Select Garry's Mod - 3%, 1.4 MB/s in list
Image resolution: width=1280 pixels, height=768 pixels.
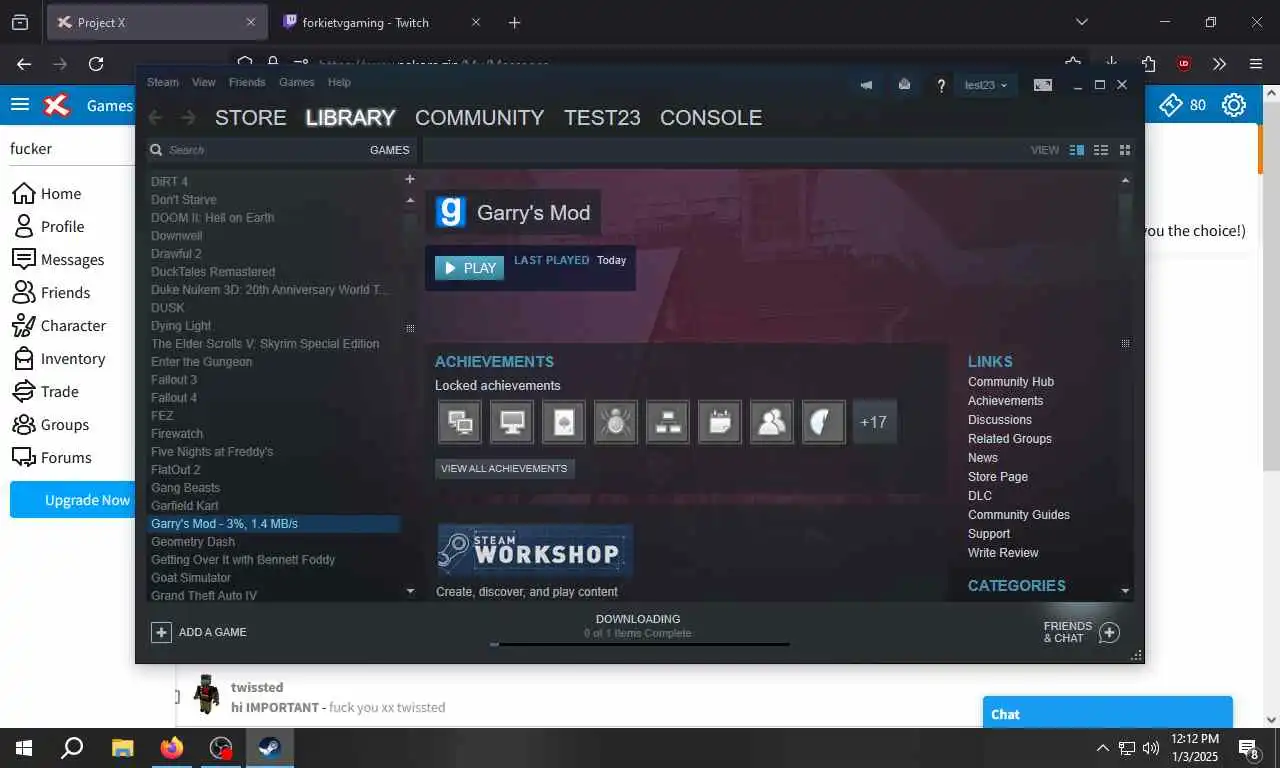click(273, 524)
